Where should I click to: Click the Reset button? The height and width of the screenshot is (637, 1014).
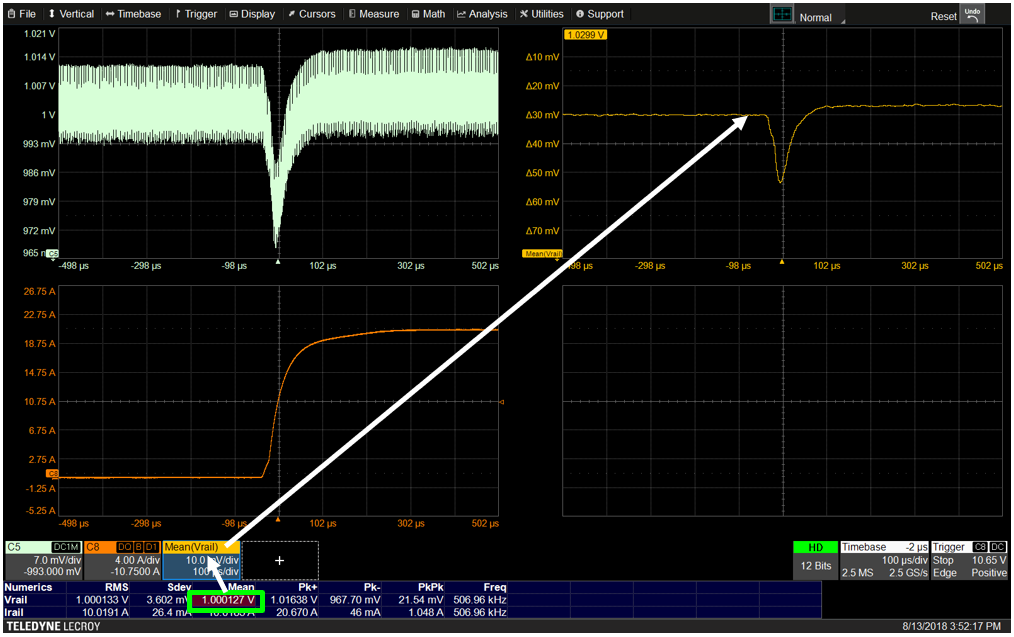pos(943,17)
